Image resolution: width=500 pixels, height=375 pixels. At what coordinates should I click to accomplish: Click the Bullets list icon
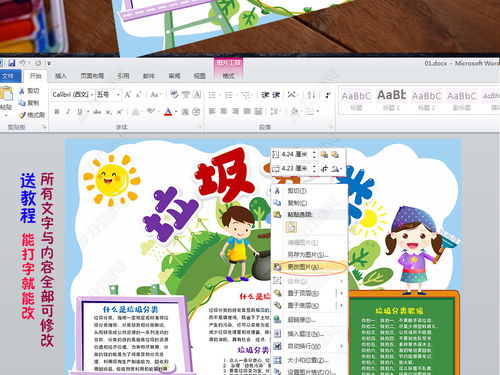pos(212,95)
